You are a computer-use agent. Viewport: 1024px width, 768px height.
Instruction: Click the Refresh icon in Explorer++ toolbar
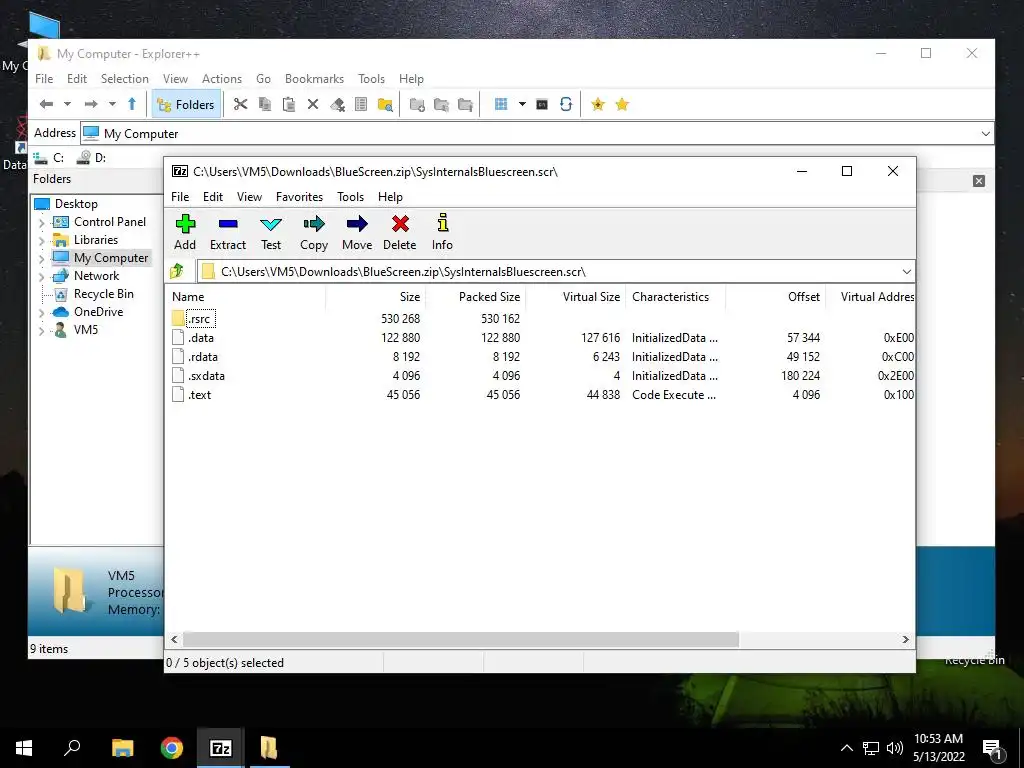click(566, 104)
